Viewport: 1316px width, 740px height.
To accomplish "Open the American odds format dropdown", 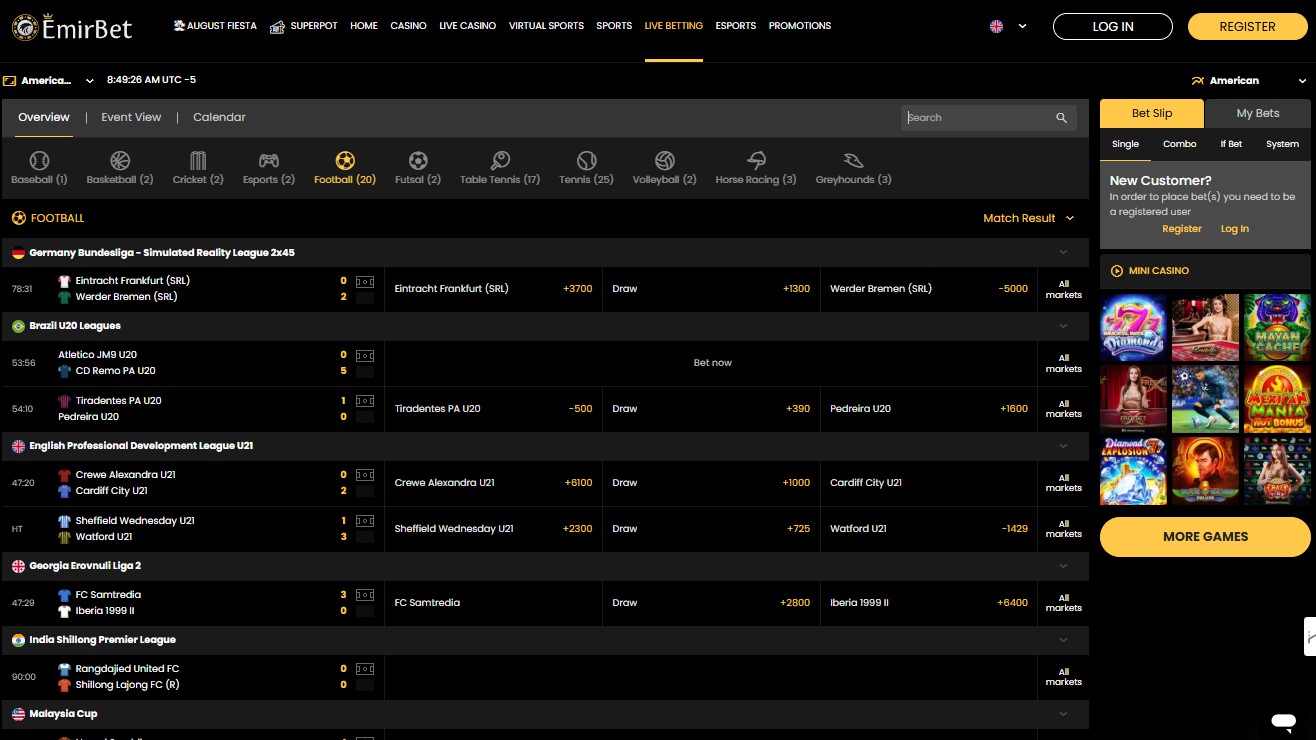I will (x=1249, y=81).
